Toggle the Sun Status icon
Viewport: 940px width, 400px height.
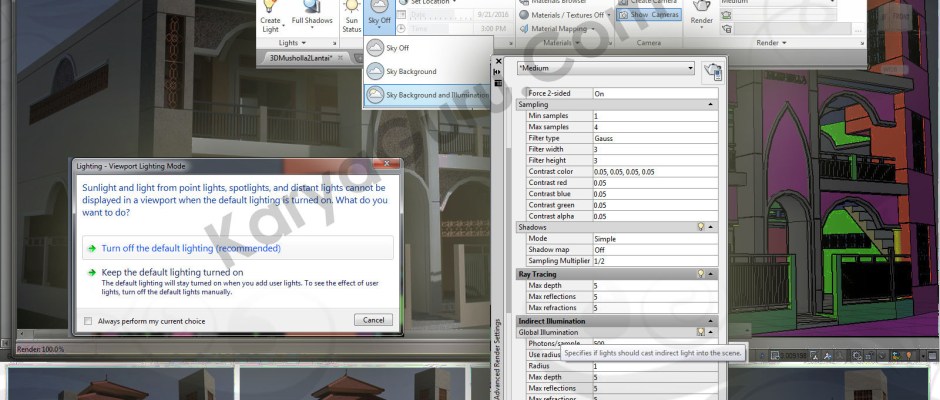coord(352,6)
